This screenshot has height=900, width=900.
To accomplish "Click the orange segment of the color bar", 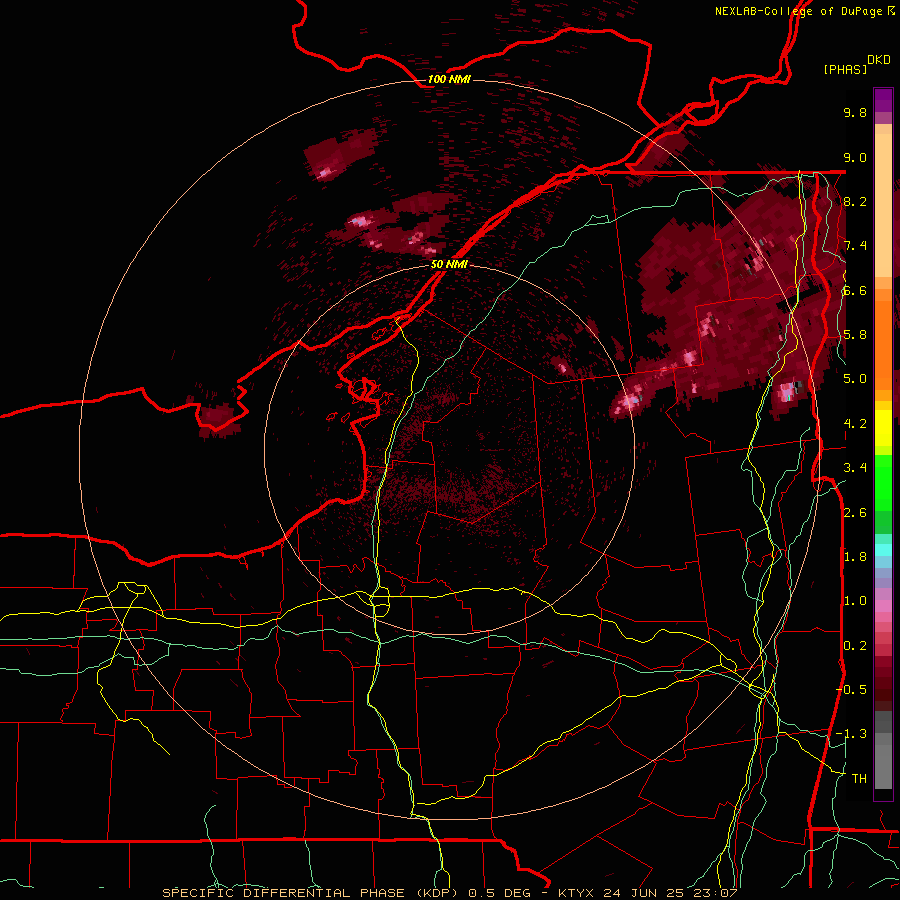I will coord(883,344).
